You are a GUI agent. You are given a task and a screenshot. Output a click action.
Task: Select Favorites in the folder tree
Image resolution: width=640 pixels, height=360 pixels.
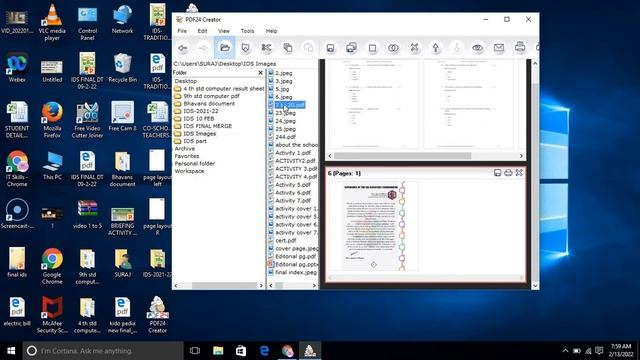point(187,156)
